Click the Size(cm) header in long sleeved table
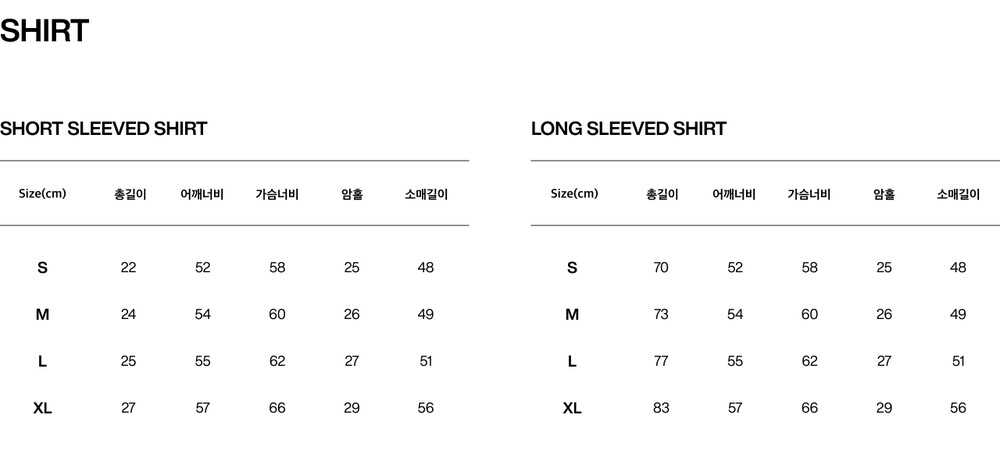 coord(574,193)
